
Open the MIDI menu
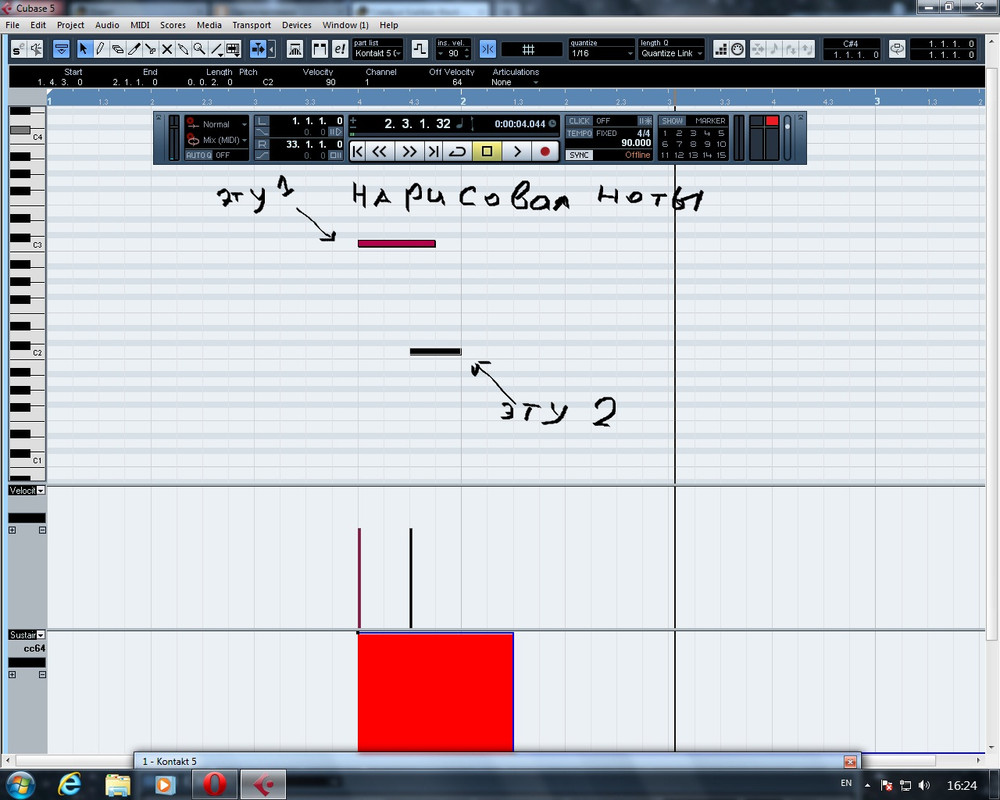(x=140, y=25)
